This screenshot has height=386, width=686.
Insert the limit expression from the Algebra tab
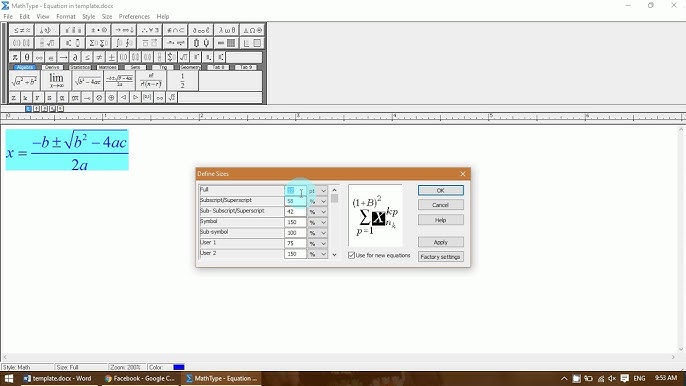(x=56, y=81)
